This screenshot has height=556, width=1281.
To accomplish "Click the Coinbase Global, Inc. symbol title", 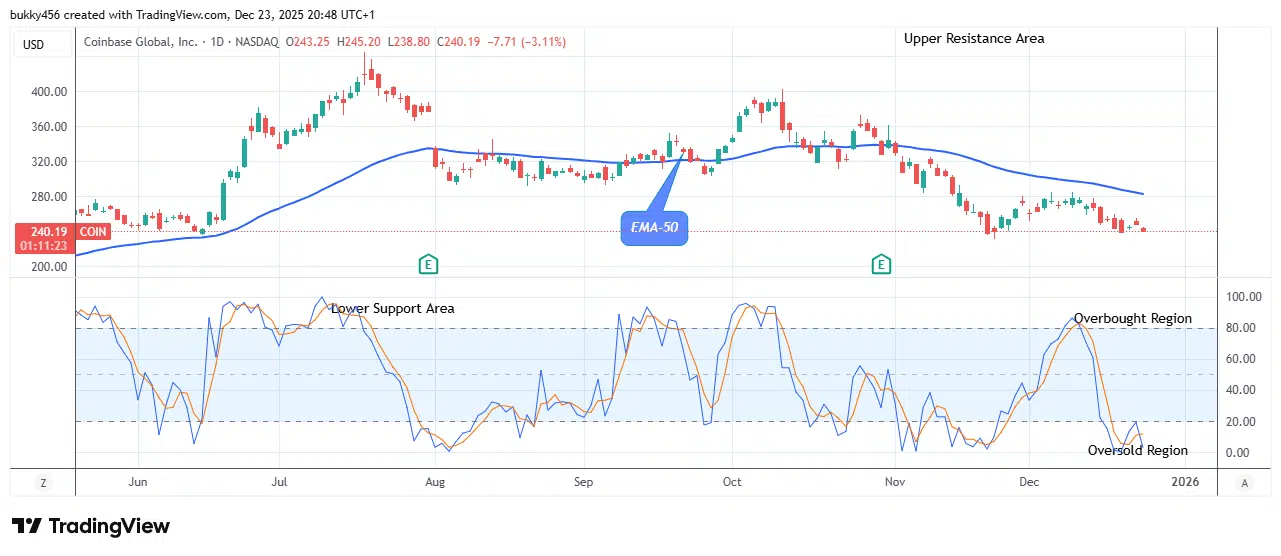I will (141, 42).
